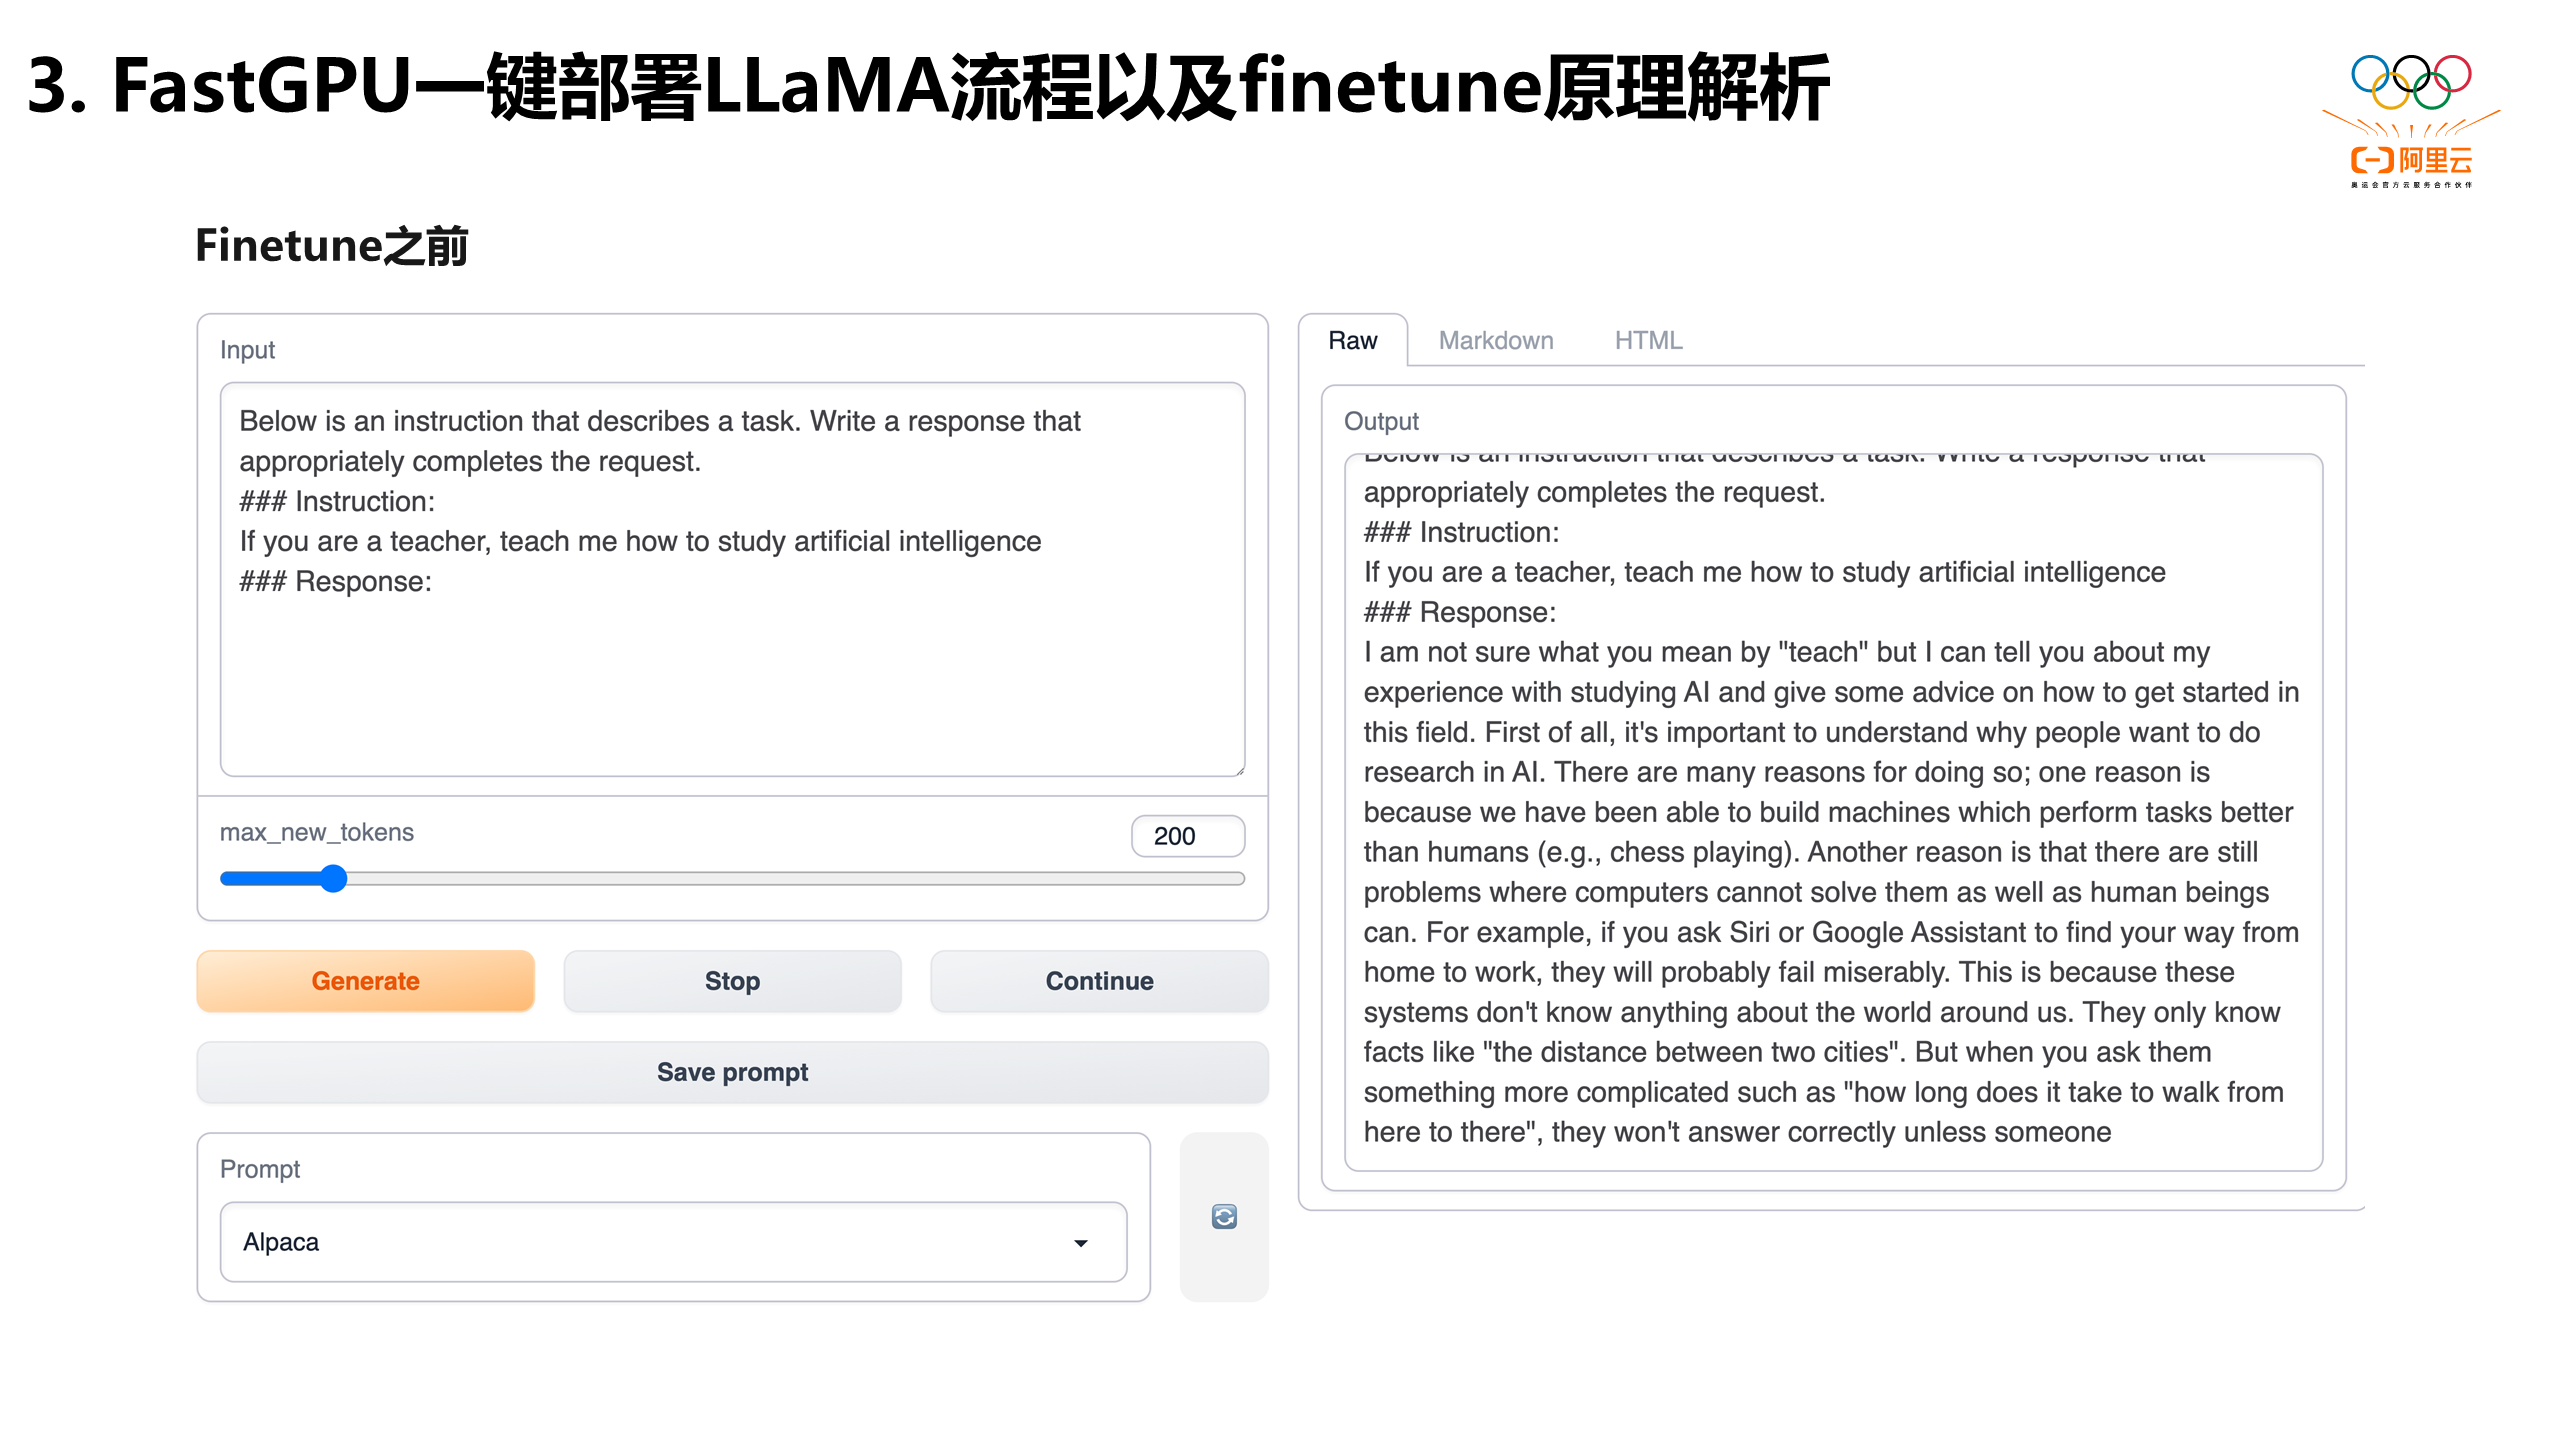
Task: Click the max_new_tokens slider handle
Action: [x=335, y=878]
